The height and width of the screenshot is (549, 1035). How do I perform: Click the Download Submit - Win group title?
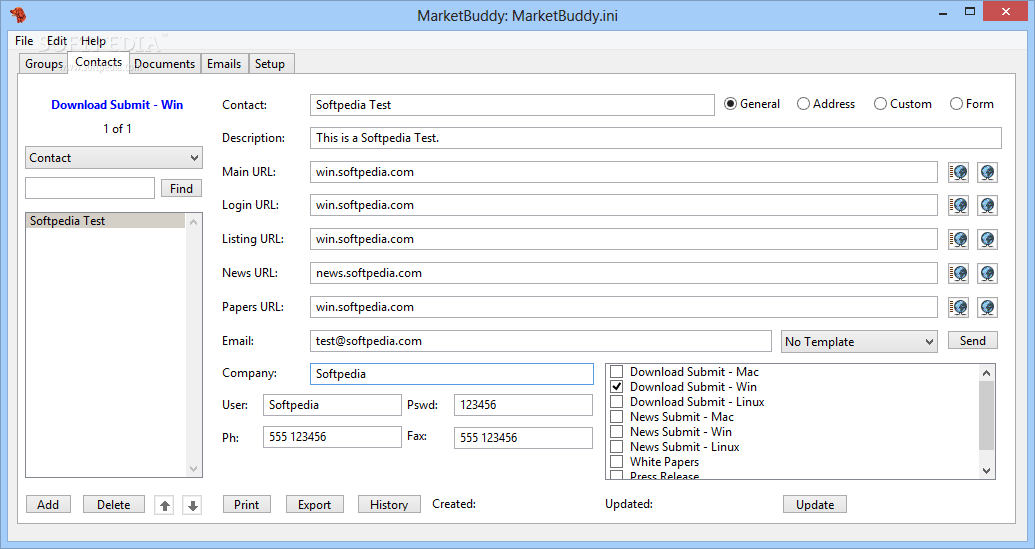point(117,105)
